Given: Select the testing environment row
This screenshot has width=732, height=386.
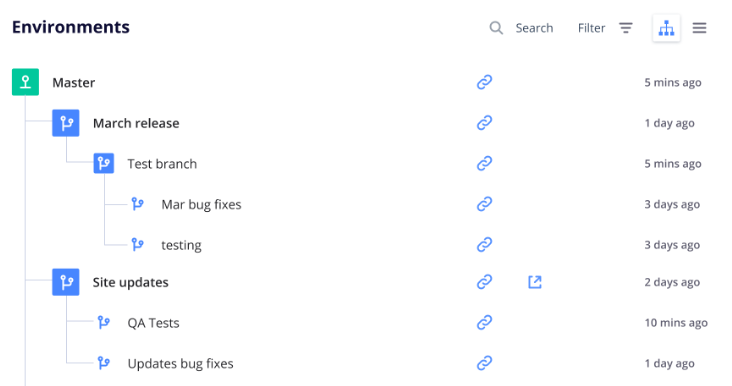Looking at the screenshot, I should pos(359,245).
